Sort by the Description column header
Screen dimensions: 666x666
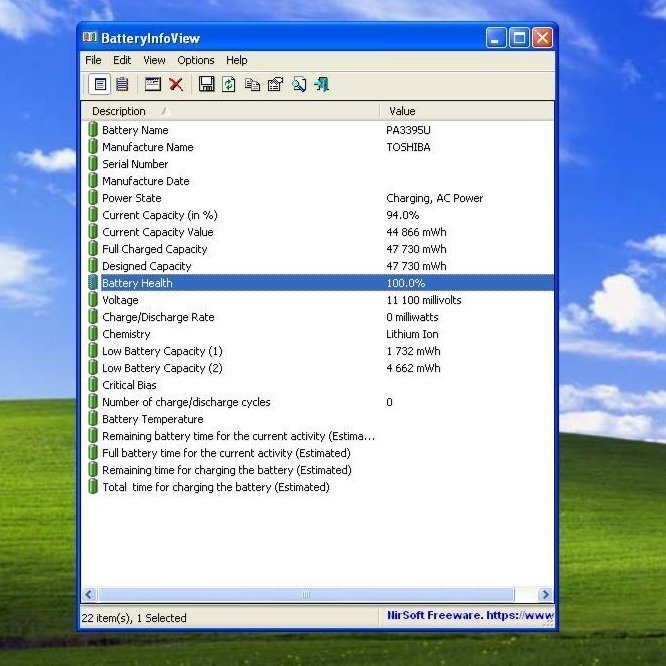point(230,111)
